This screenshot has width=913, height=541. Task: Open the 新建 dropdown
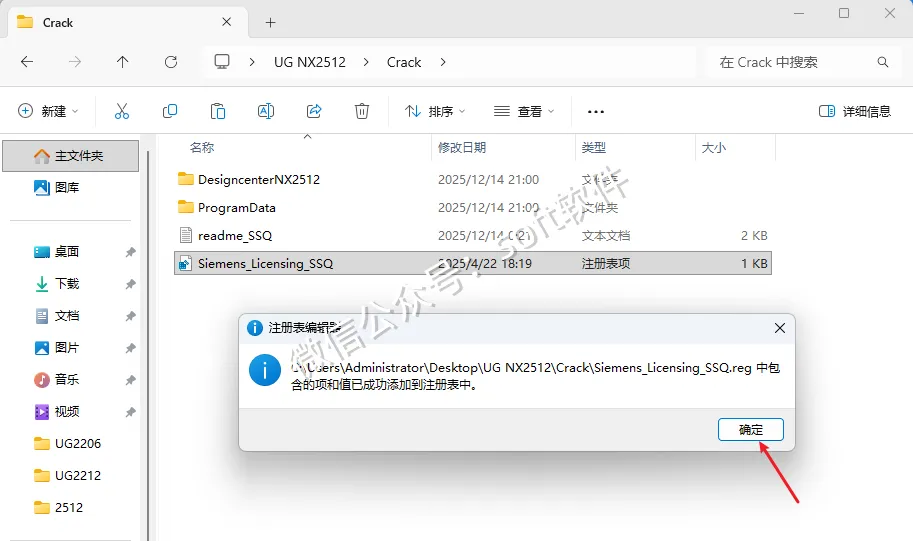click(48, 111)
